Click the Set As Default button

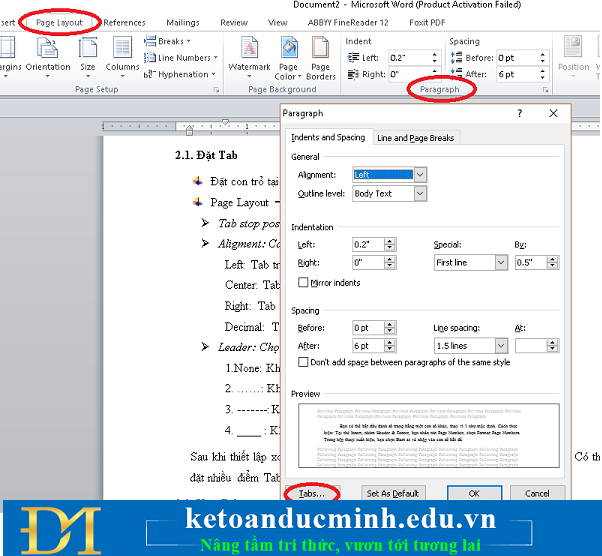(x=393, y=493)
